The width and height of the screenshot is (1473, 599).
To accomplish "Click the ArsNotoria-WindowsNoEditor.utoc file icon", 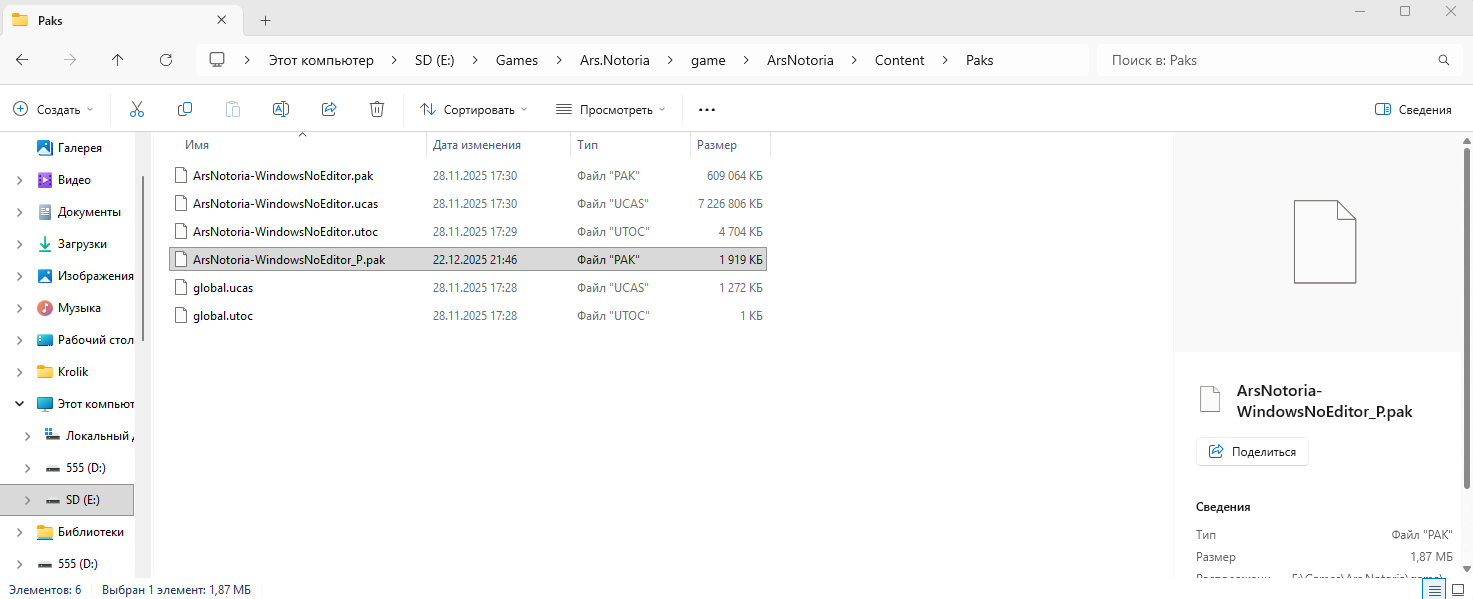I will click(181, 231).
